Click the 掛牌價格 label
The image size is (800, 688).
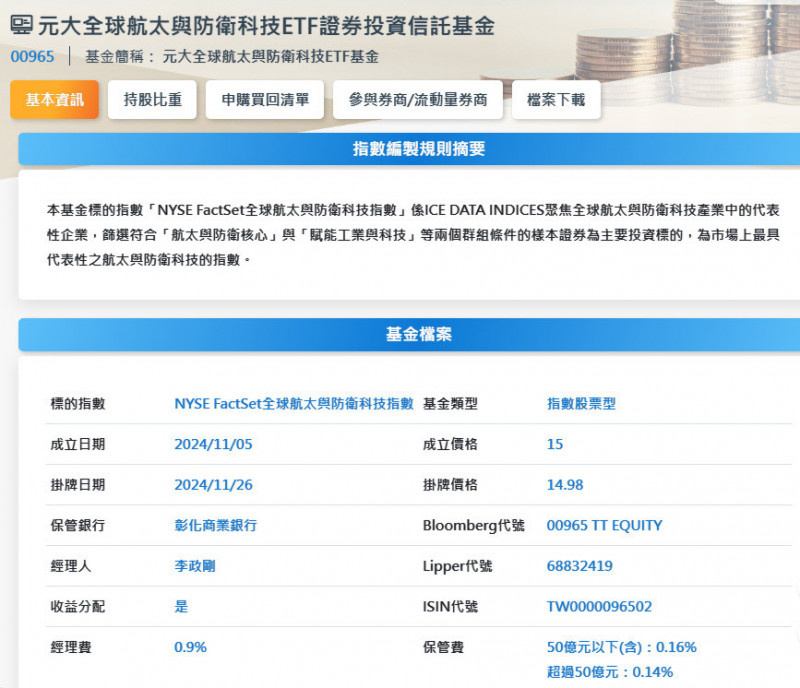click(x=450, y=485)
